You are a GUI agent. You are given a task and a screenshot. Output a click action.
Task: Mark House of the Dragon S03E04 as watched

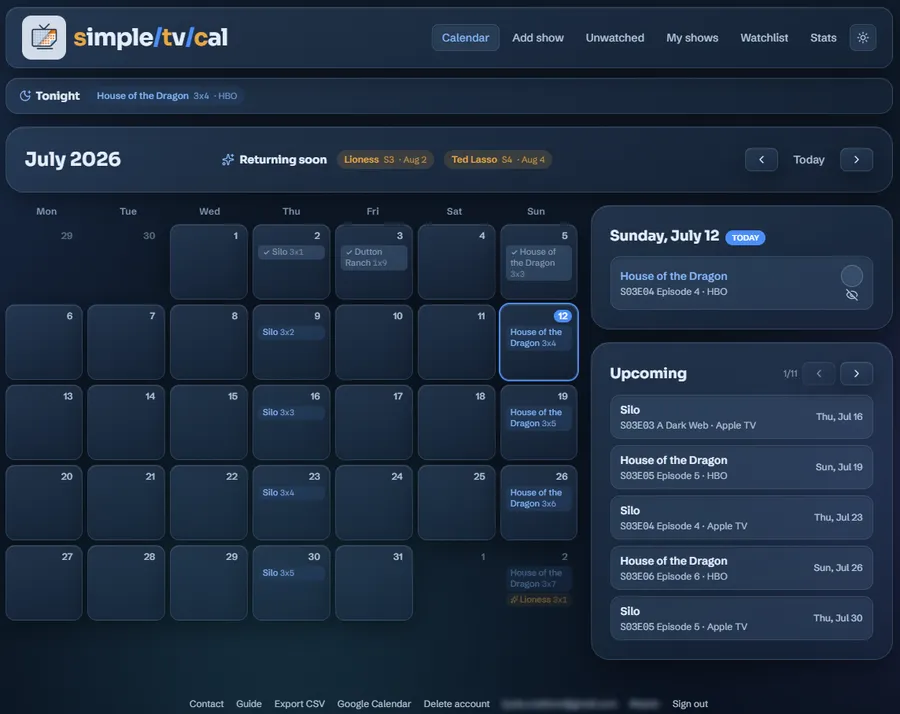click(x=852, y=276)
